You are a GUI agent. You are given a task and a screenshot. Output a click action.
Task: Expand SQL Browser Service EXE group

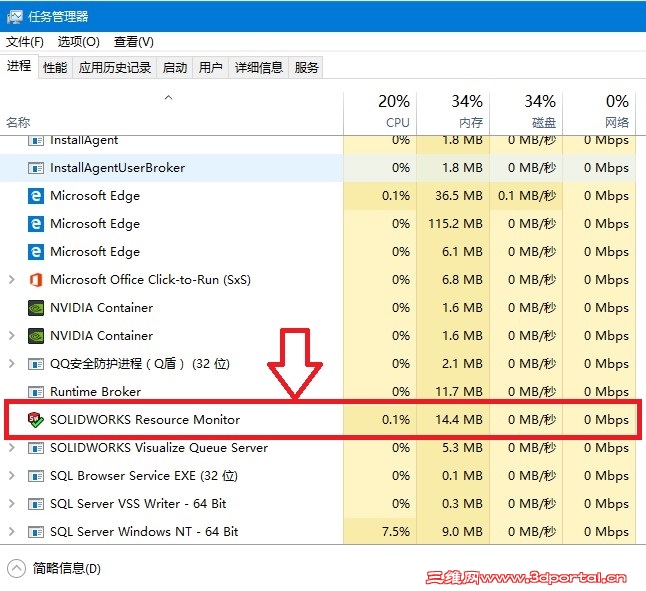pos(12,476)
